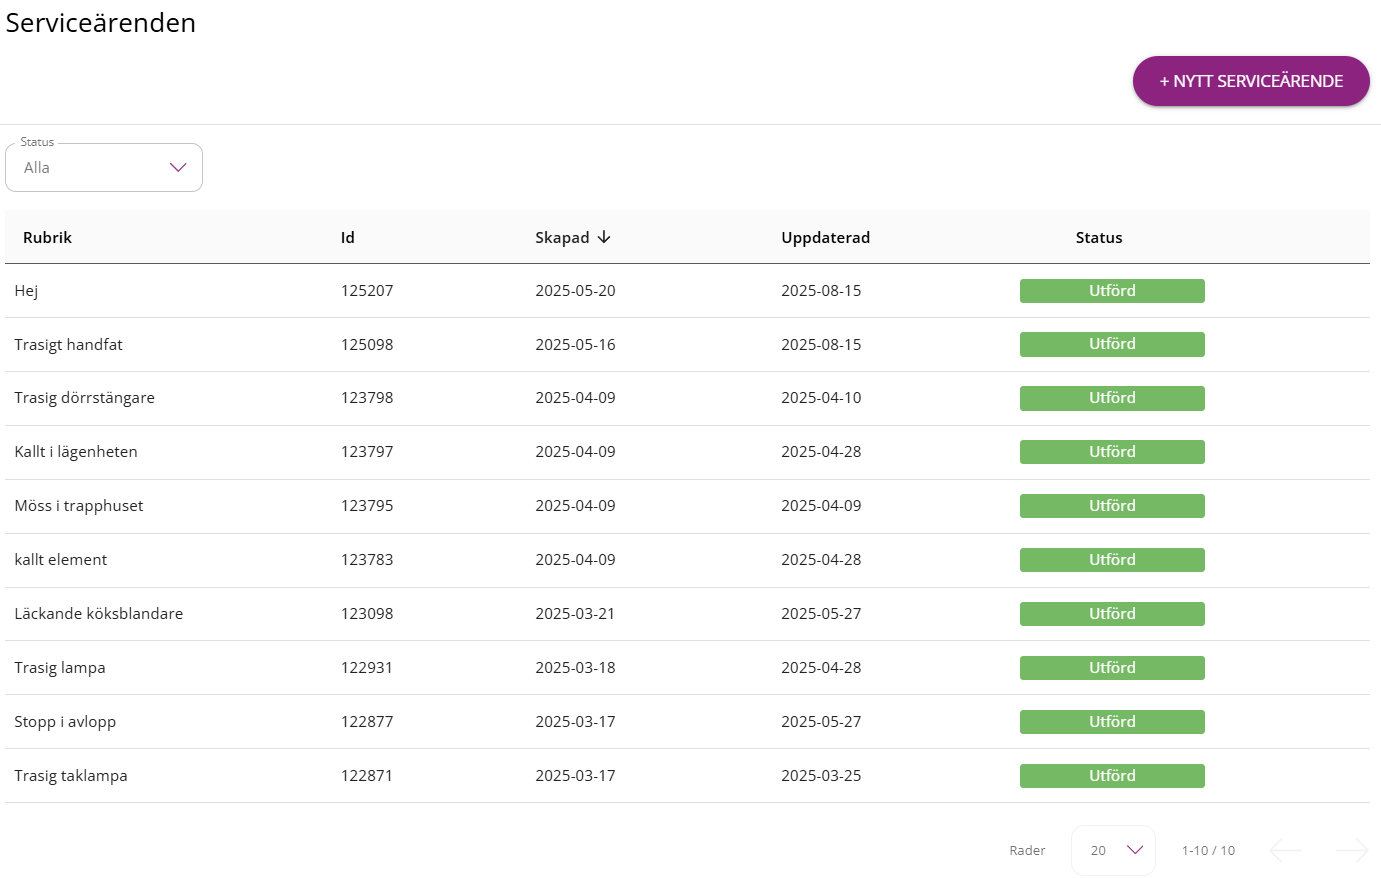Click the Skapad sort arrow icon

(604, 237)
